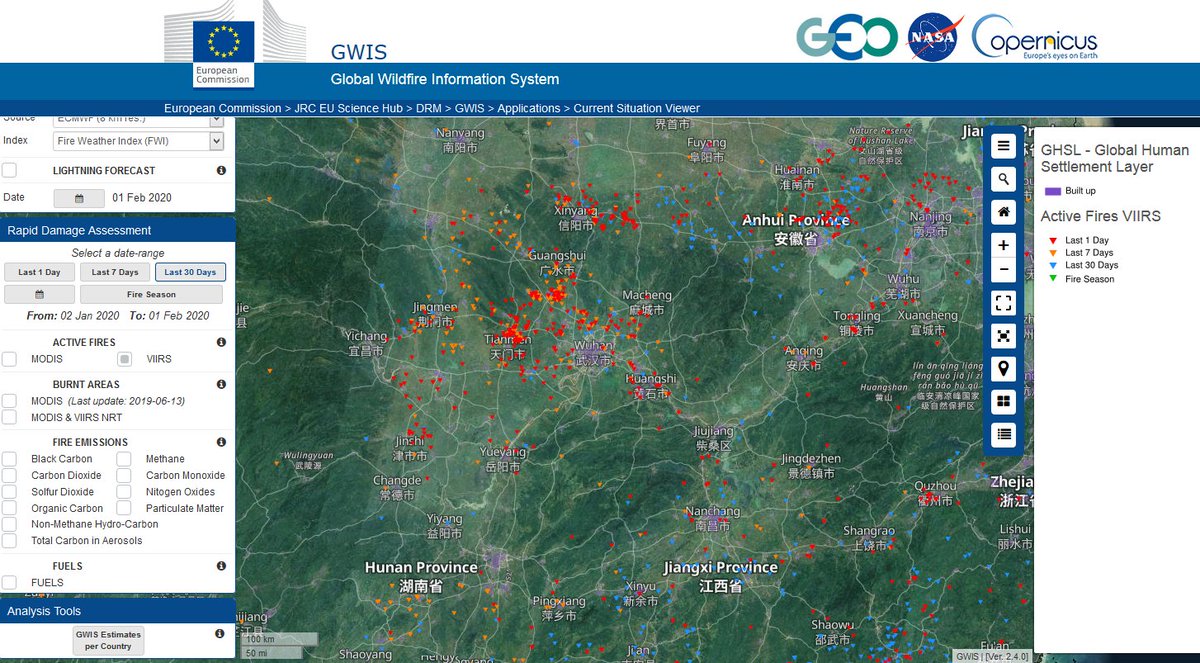1200x663 pixels.
Task: Check the Carbon Dioxide emissions box
Action: pyautogui.click(x=9, y=475)
